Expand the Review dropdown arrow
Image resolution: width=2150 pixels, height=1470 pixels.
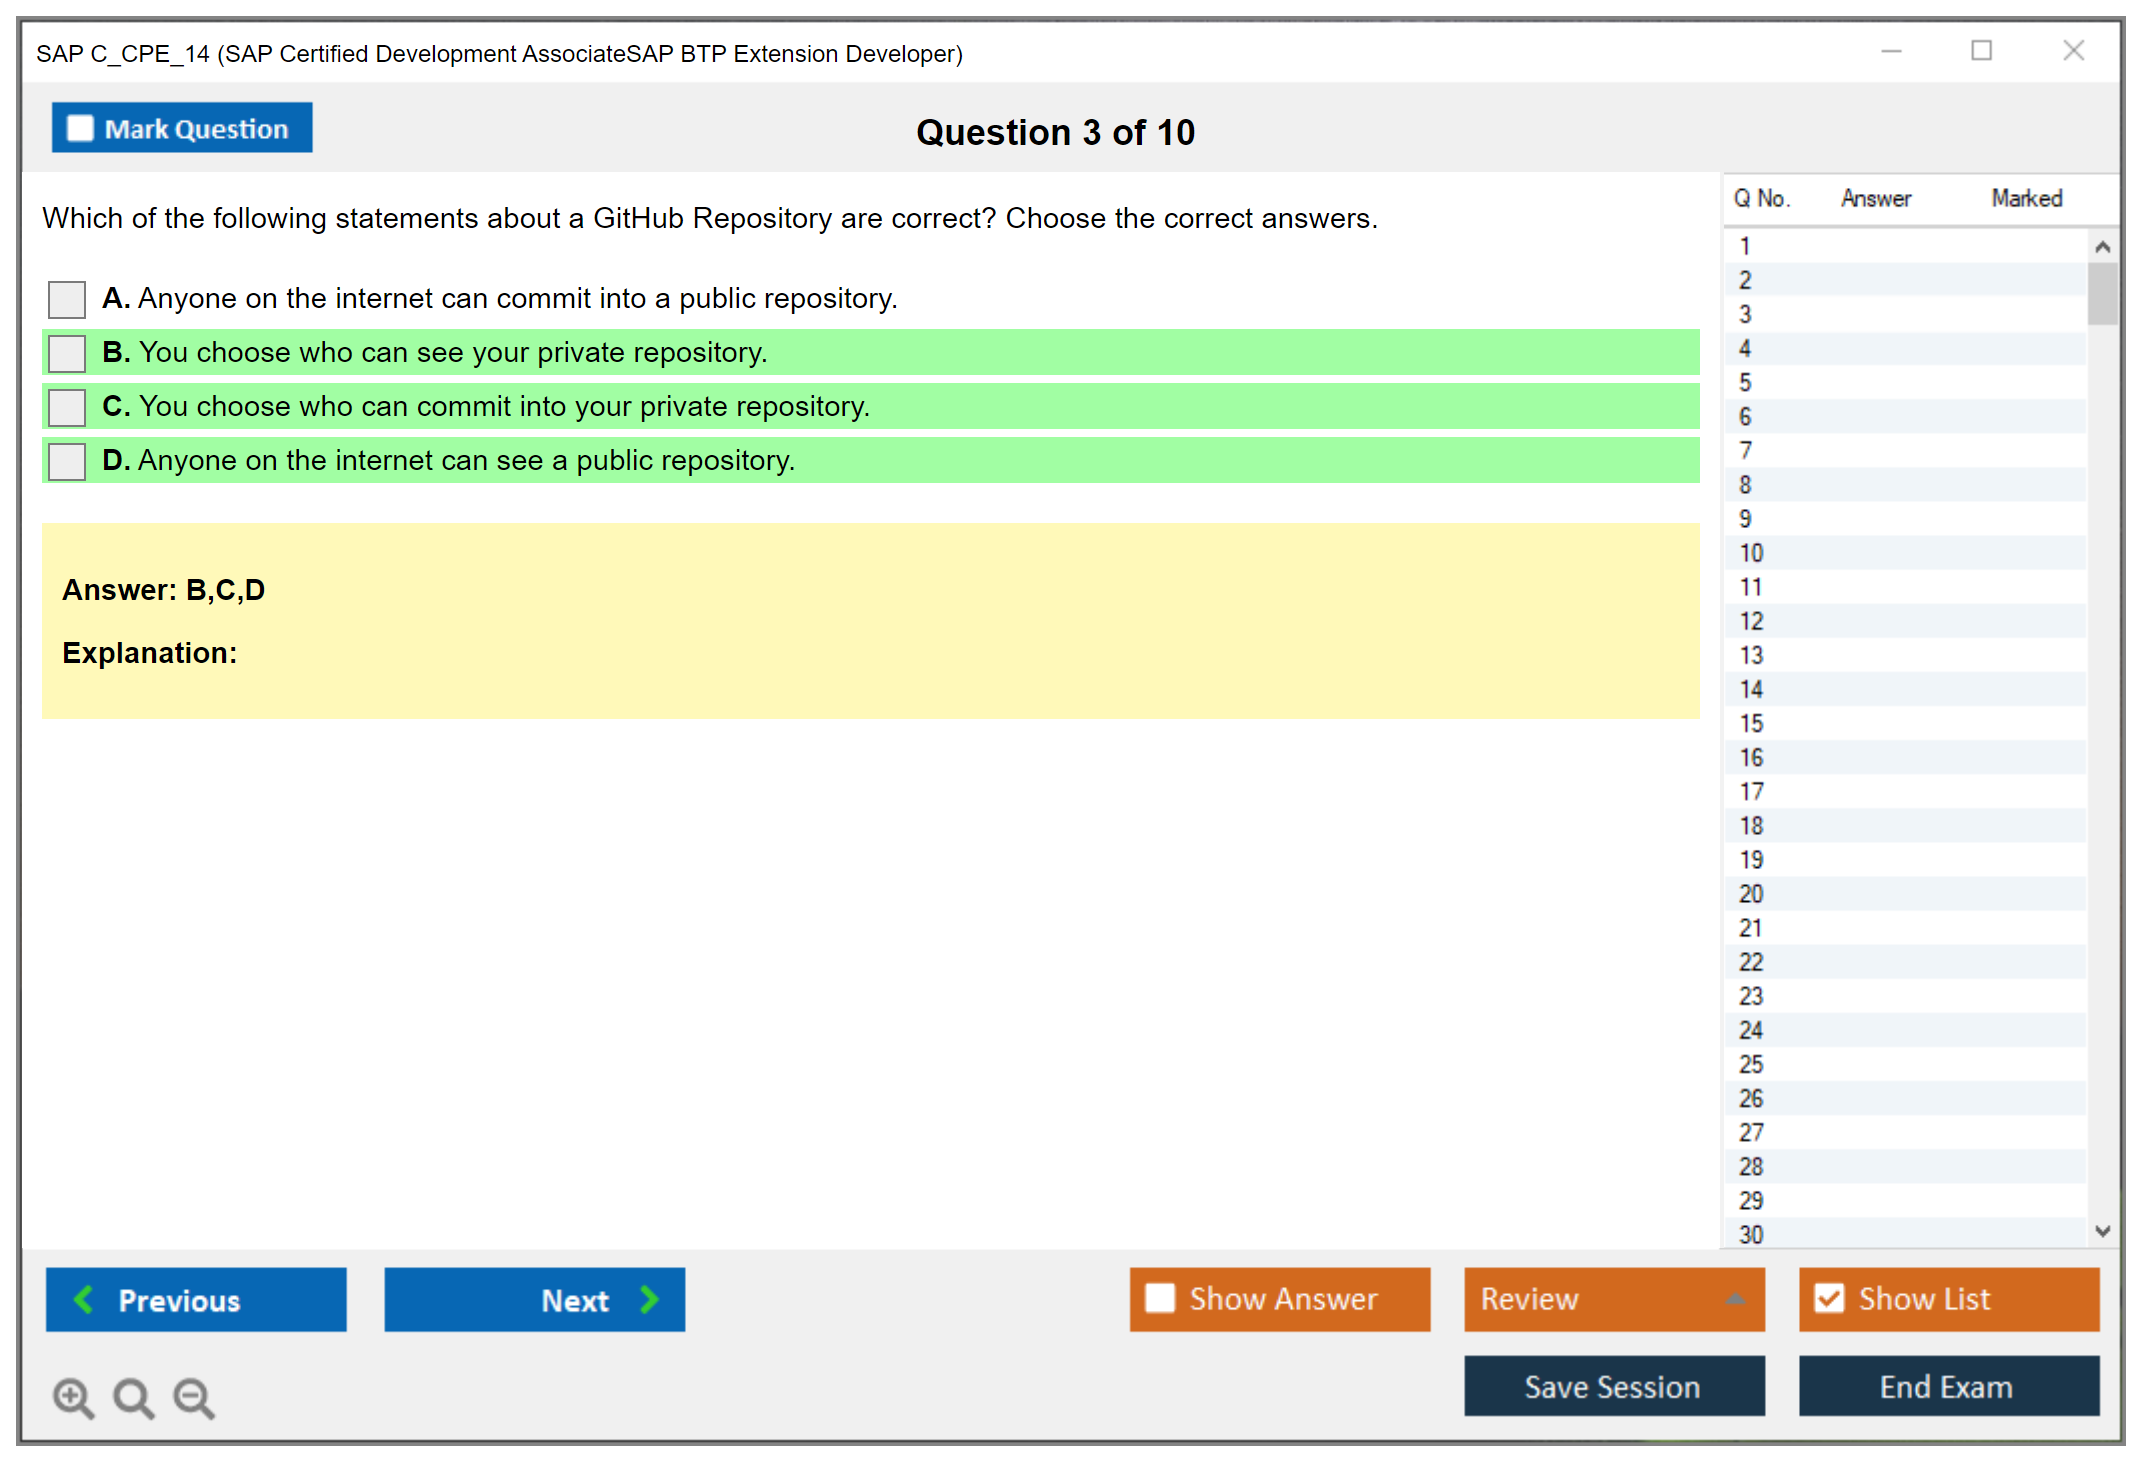tap(1735, 1299)
